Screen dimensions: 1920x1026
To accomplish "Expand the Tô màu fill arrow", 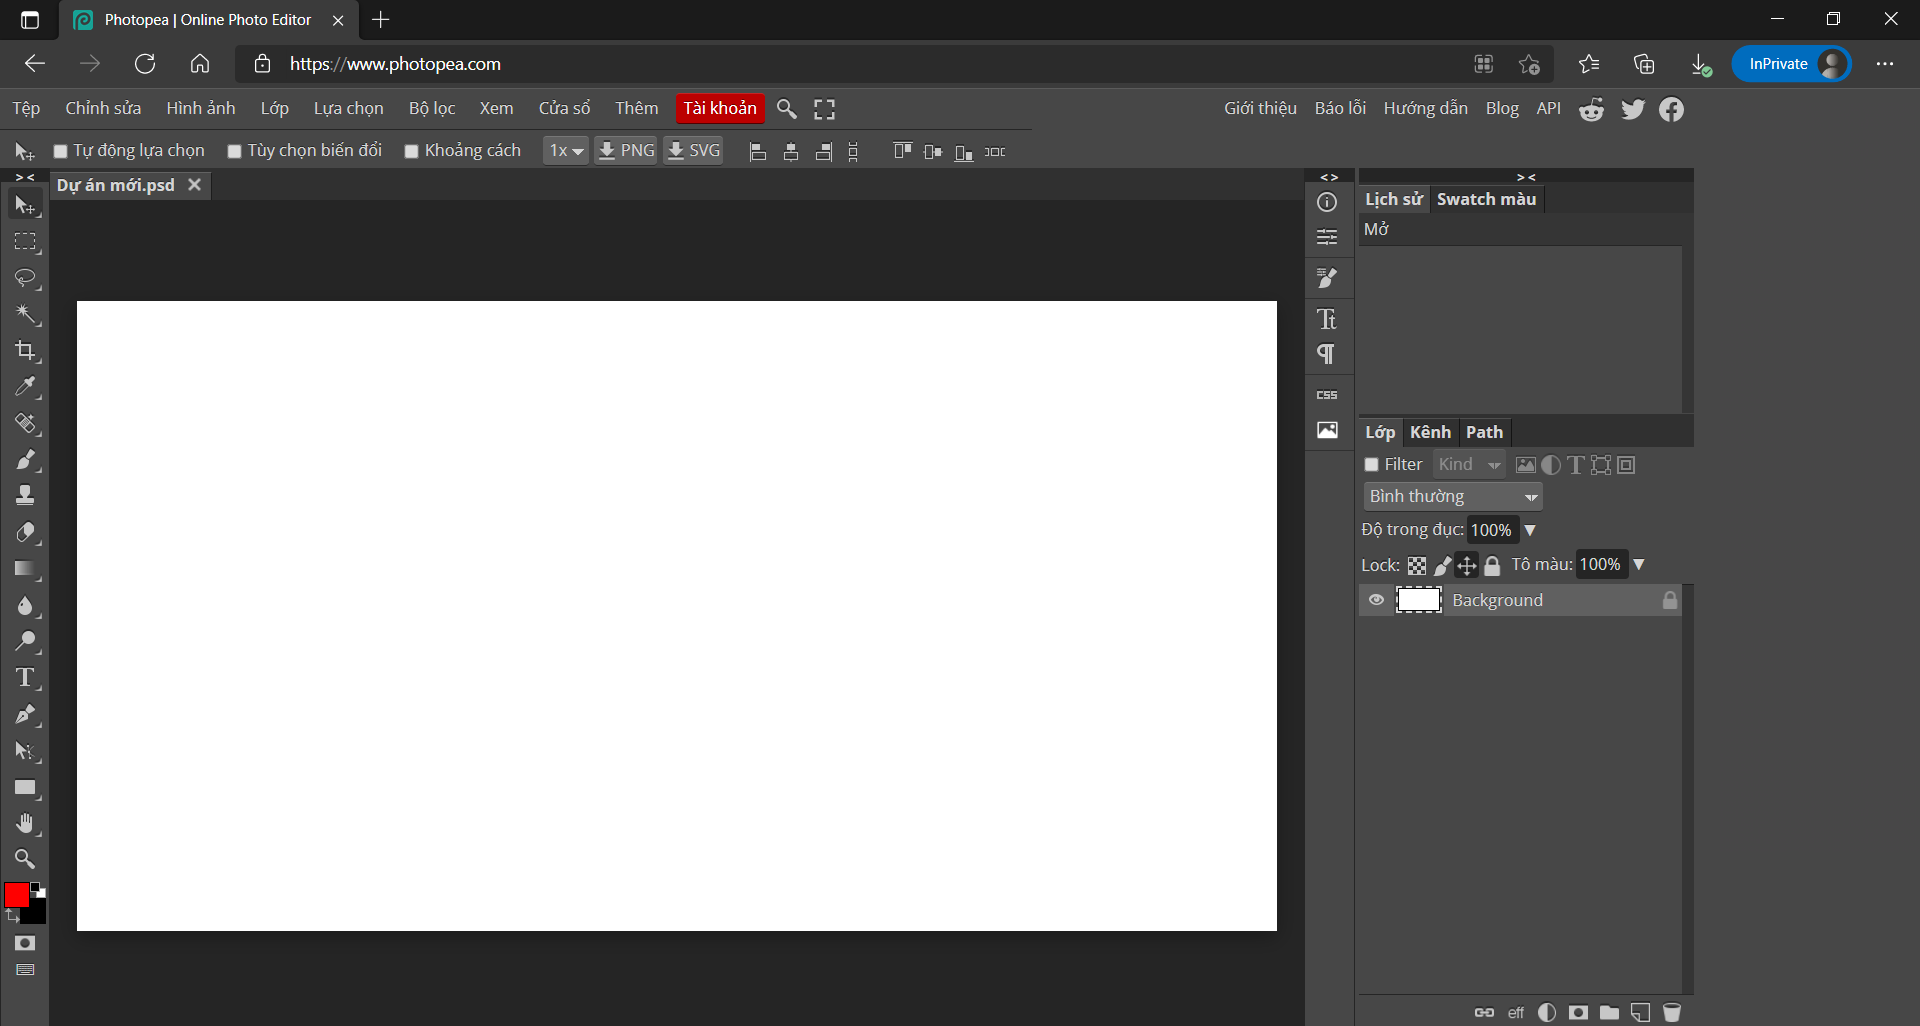I will tap(1639, 565).
